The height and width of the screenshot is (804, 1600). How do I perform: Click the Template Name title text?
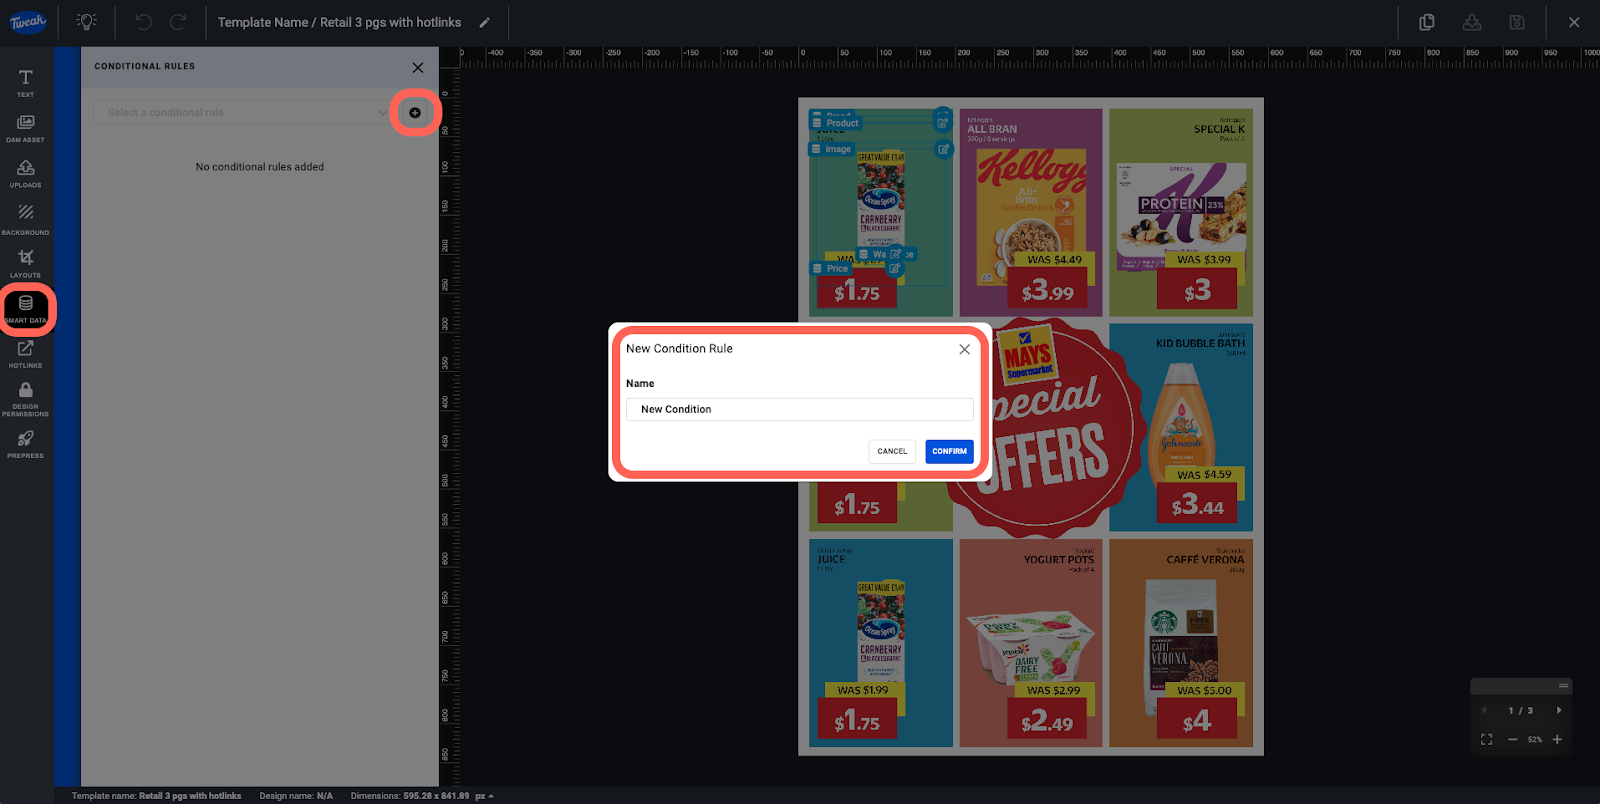point(339,22)
